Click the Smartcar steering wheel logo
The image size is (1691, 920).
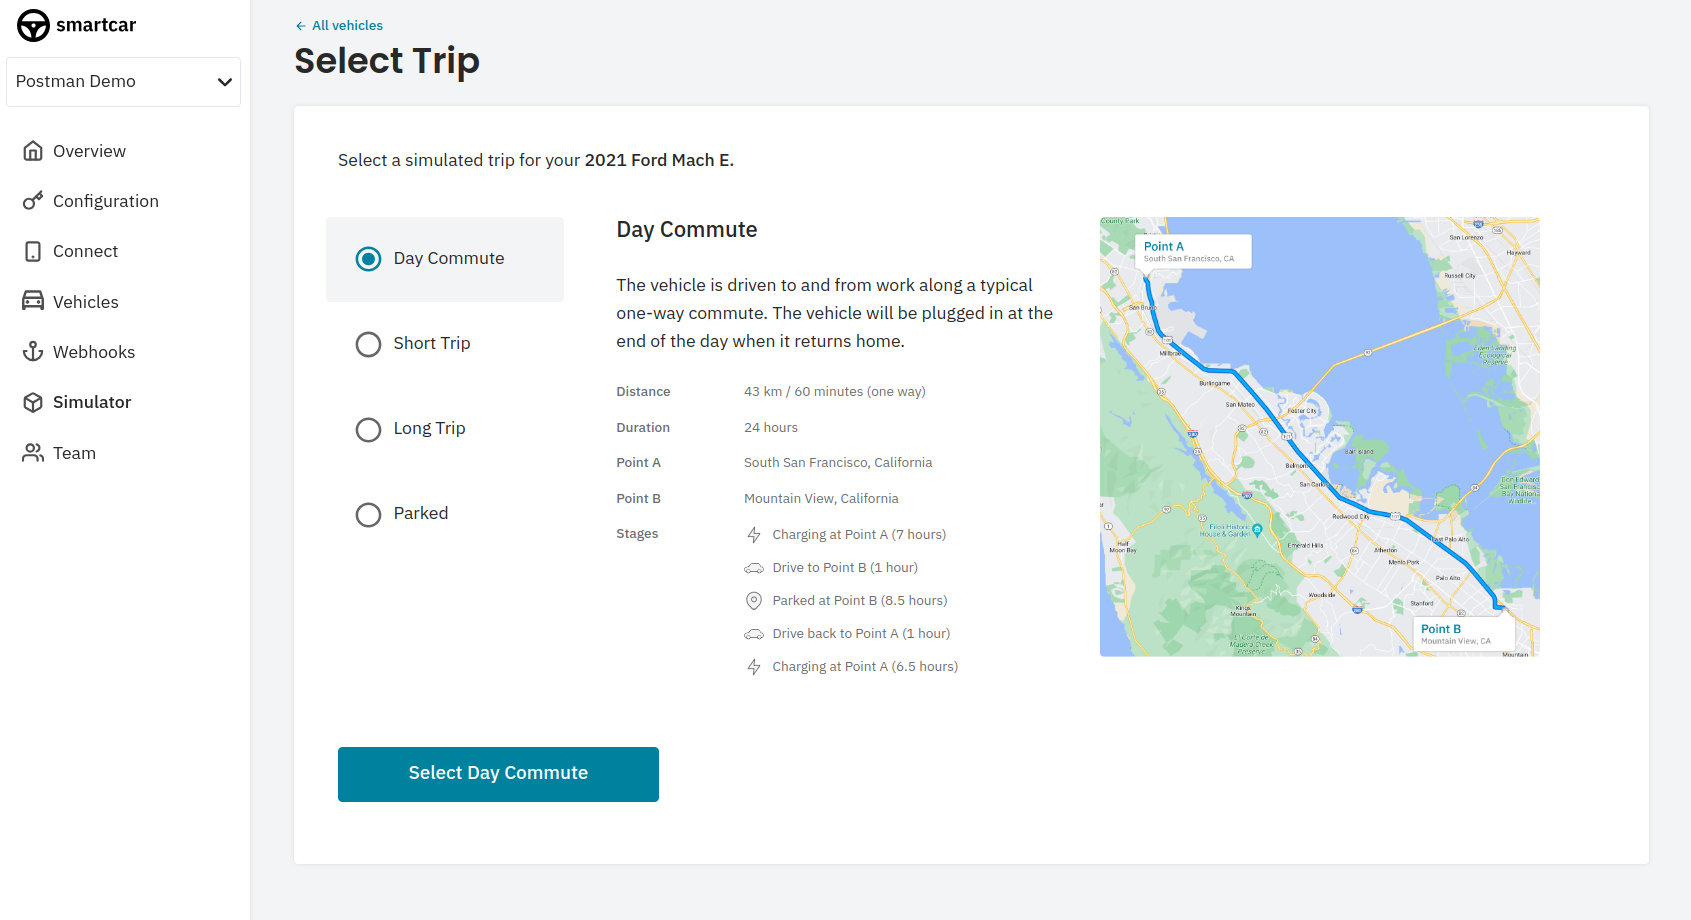point(33,25)
